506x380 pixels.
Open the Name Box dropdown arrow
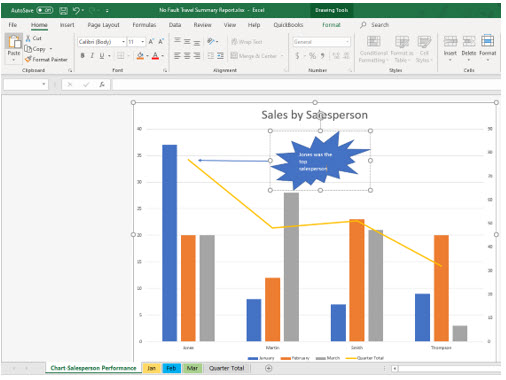tap(44, 84)
